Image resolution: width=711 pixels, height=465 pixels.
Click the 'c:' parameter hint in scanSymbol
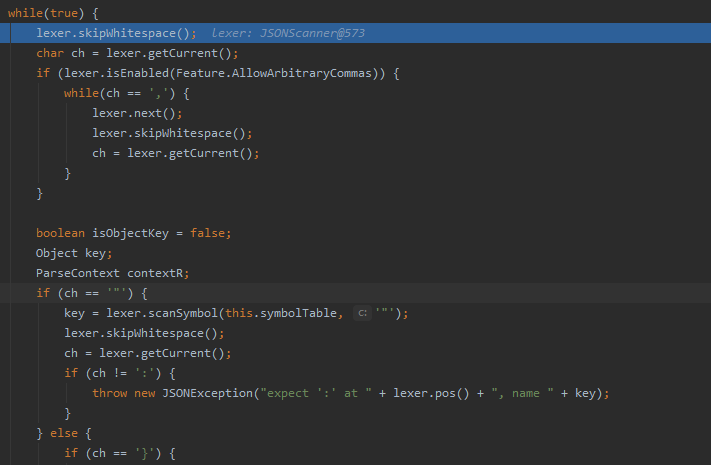click(x=362, y=313)
